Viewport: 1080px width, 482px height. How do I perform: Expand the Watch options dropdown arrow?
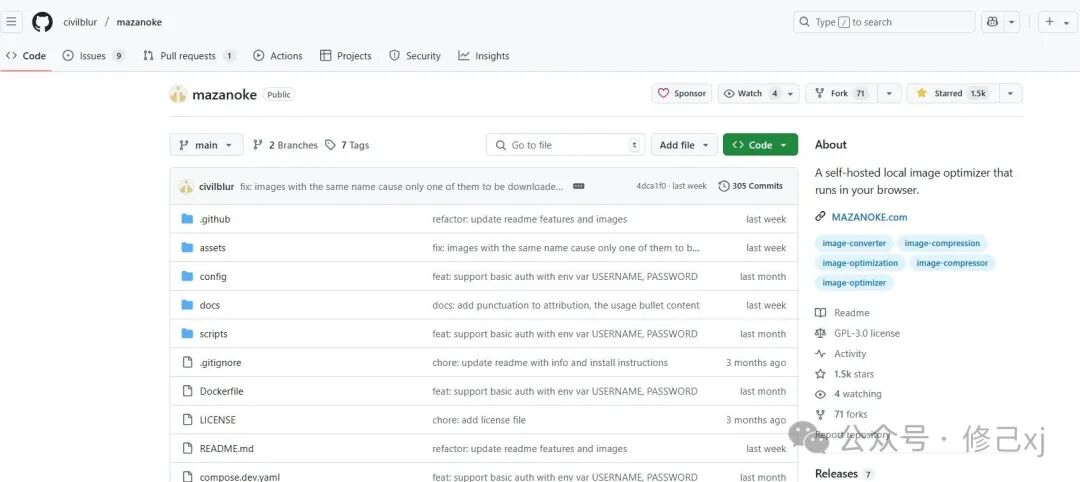pos(791,94)
